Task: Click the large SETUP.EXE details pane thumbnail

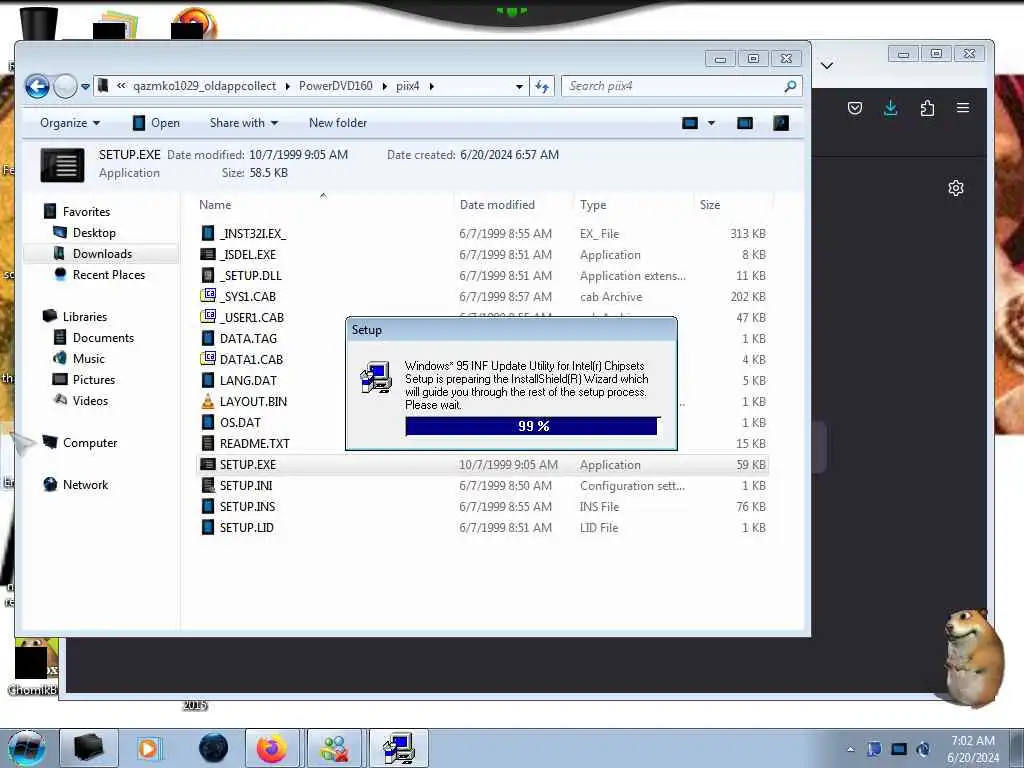Action: (62, 165)
